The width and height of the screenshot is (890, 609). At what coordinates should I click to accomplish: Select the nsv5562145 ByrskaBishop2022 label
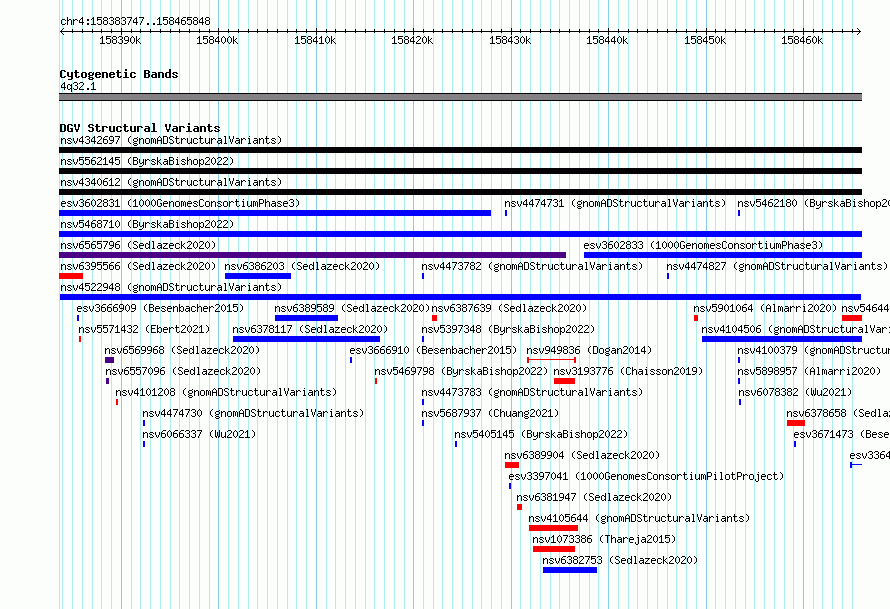click(147, 161)
